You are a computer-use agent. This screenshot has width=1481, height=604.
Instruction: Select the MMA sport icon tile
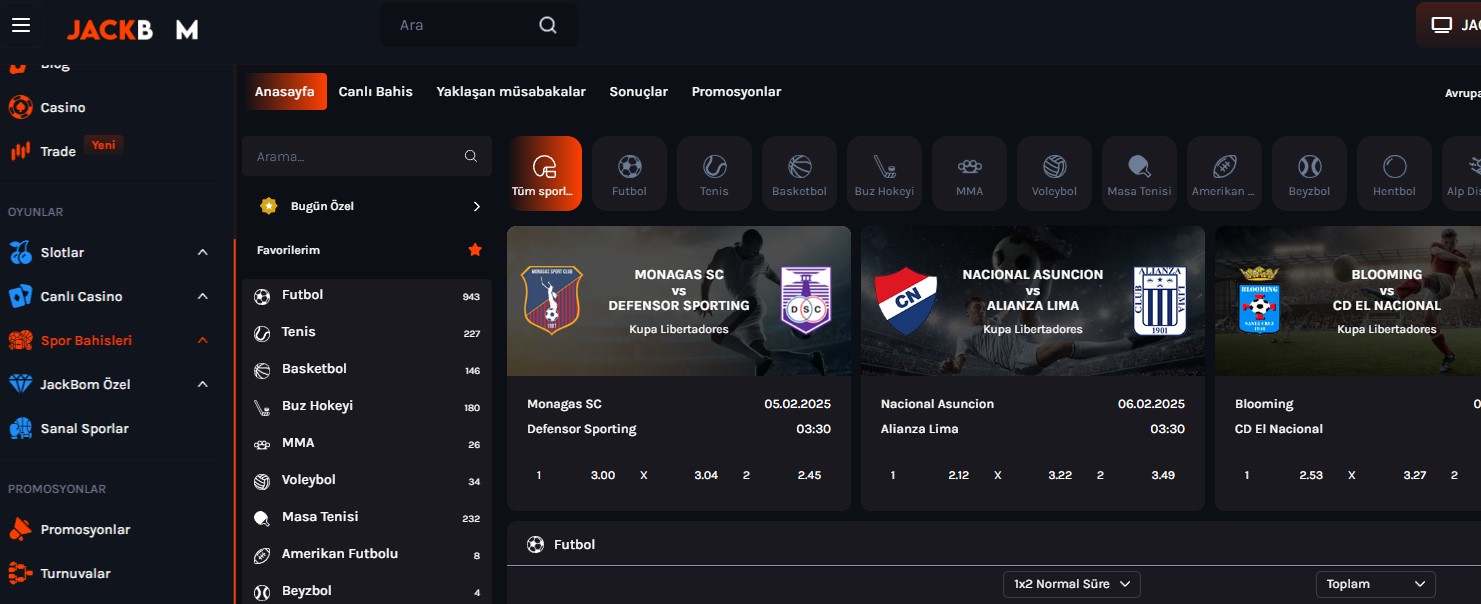(x=969, y=173)
